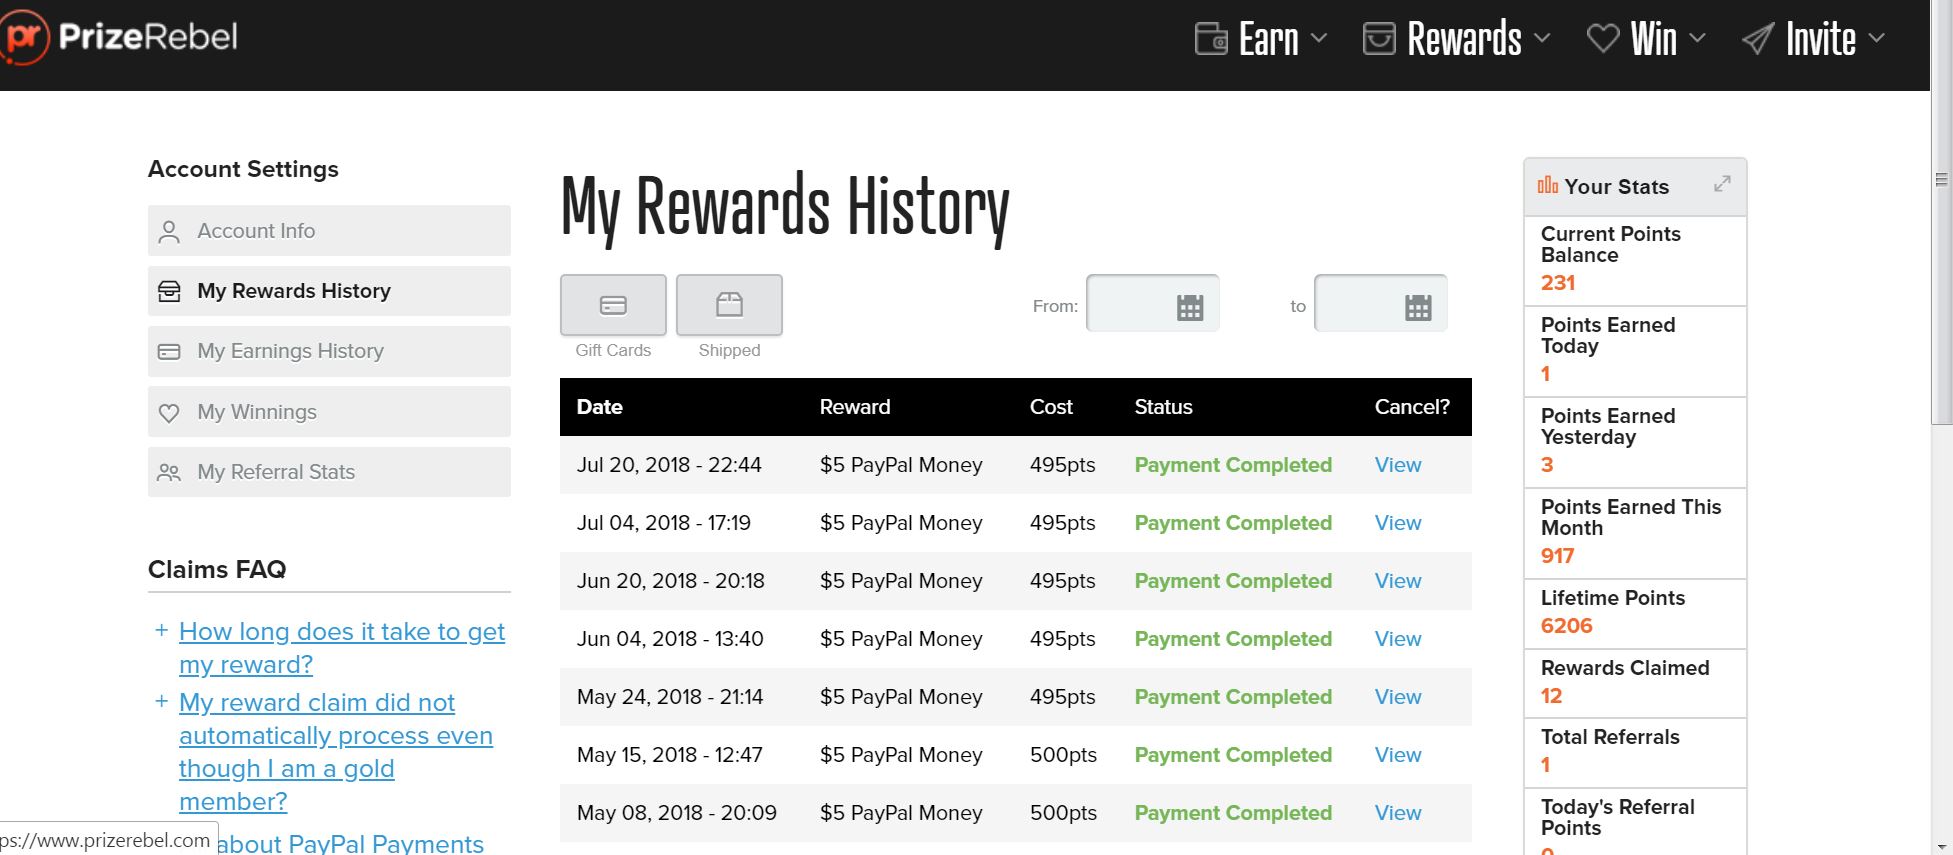Open My Referral Stats
The width and height of the screenshot is (1953, 855).
[329, 472]
